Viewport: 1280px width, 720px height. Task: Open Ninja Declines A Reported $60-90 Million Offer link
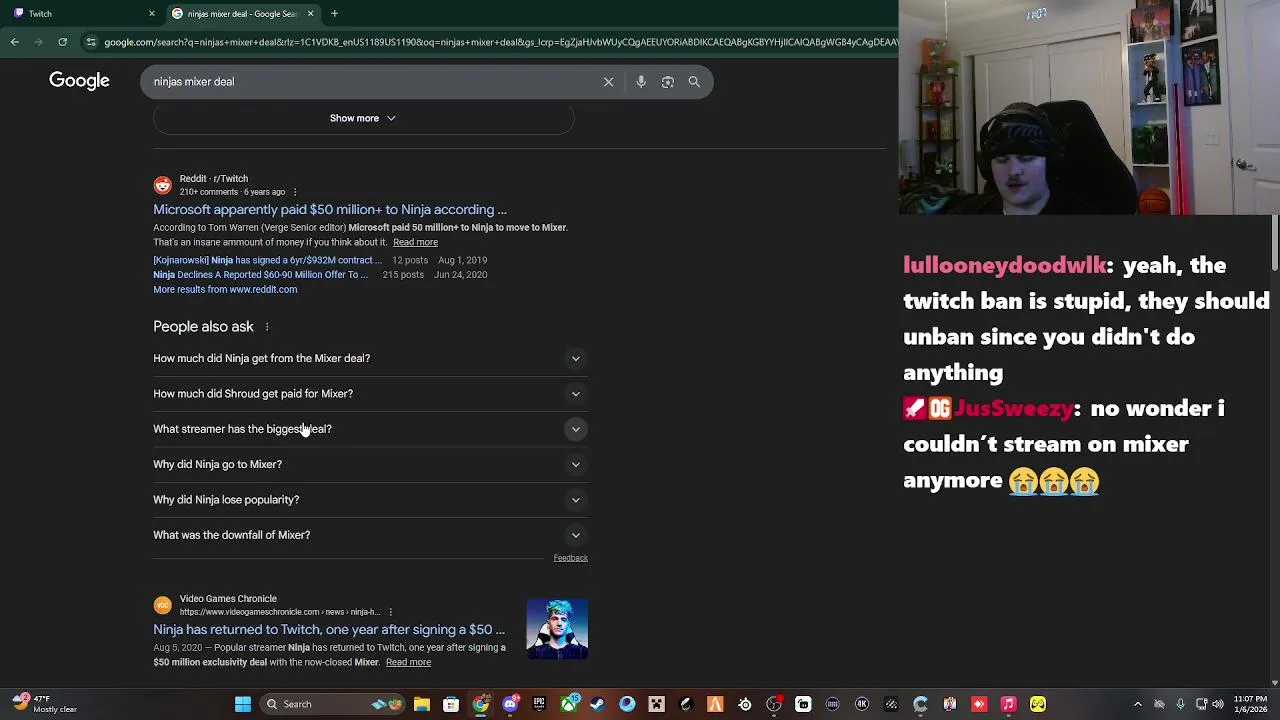[260, 275]
